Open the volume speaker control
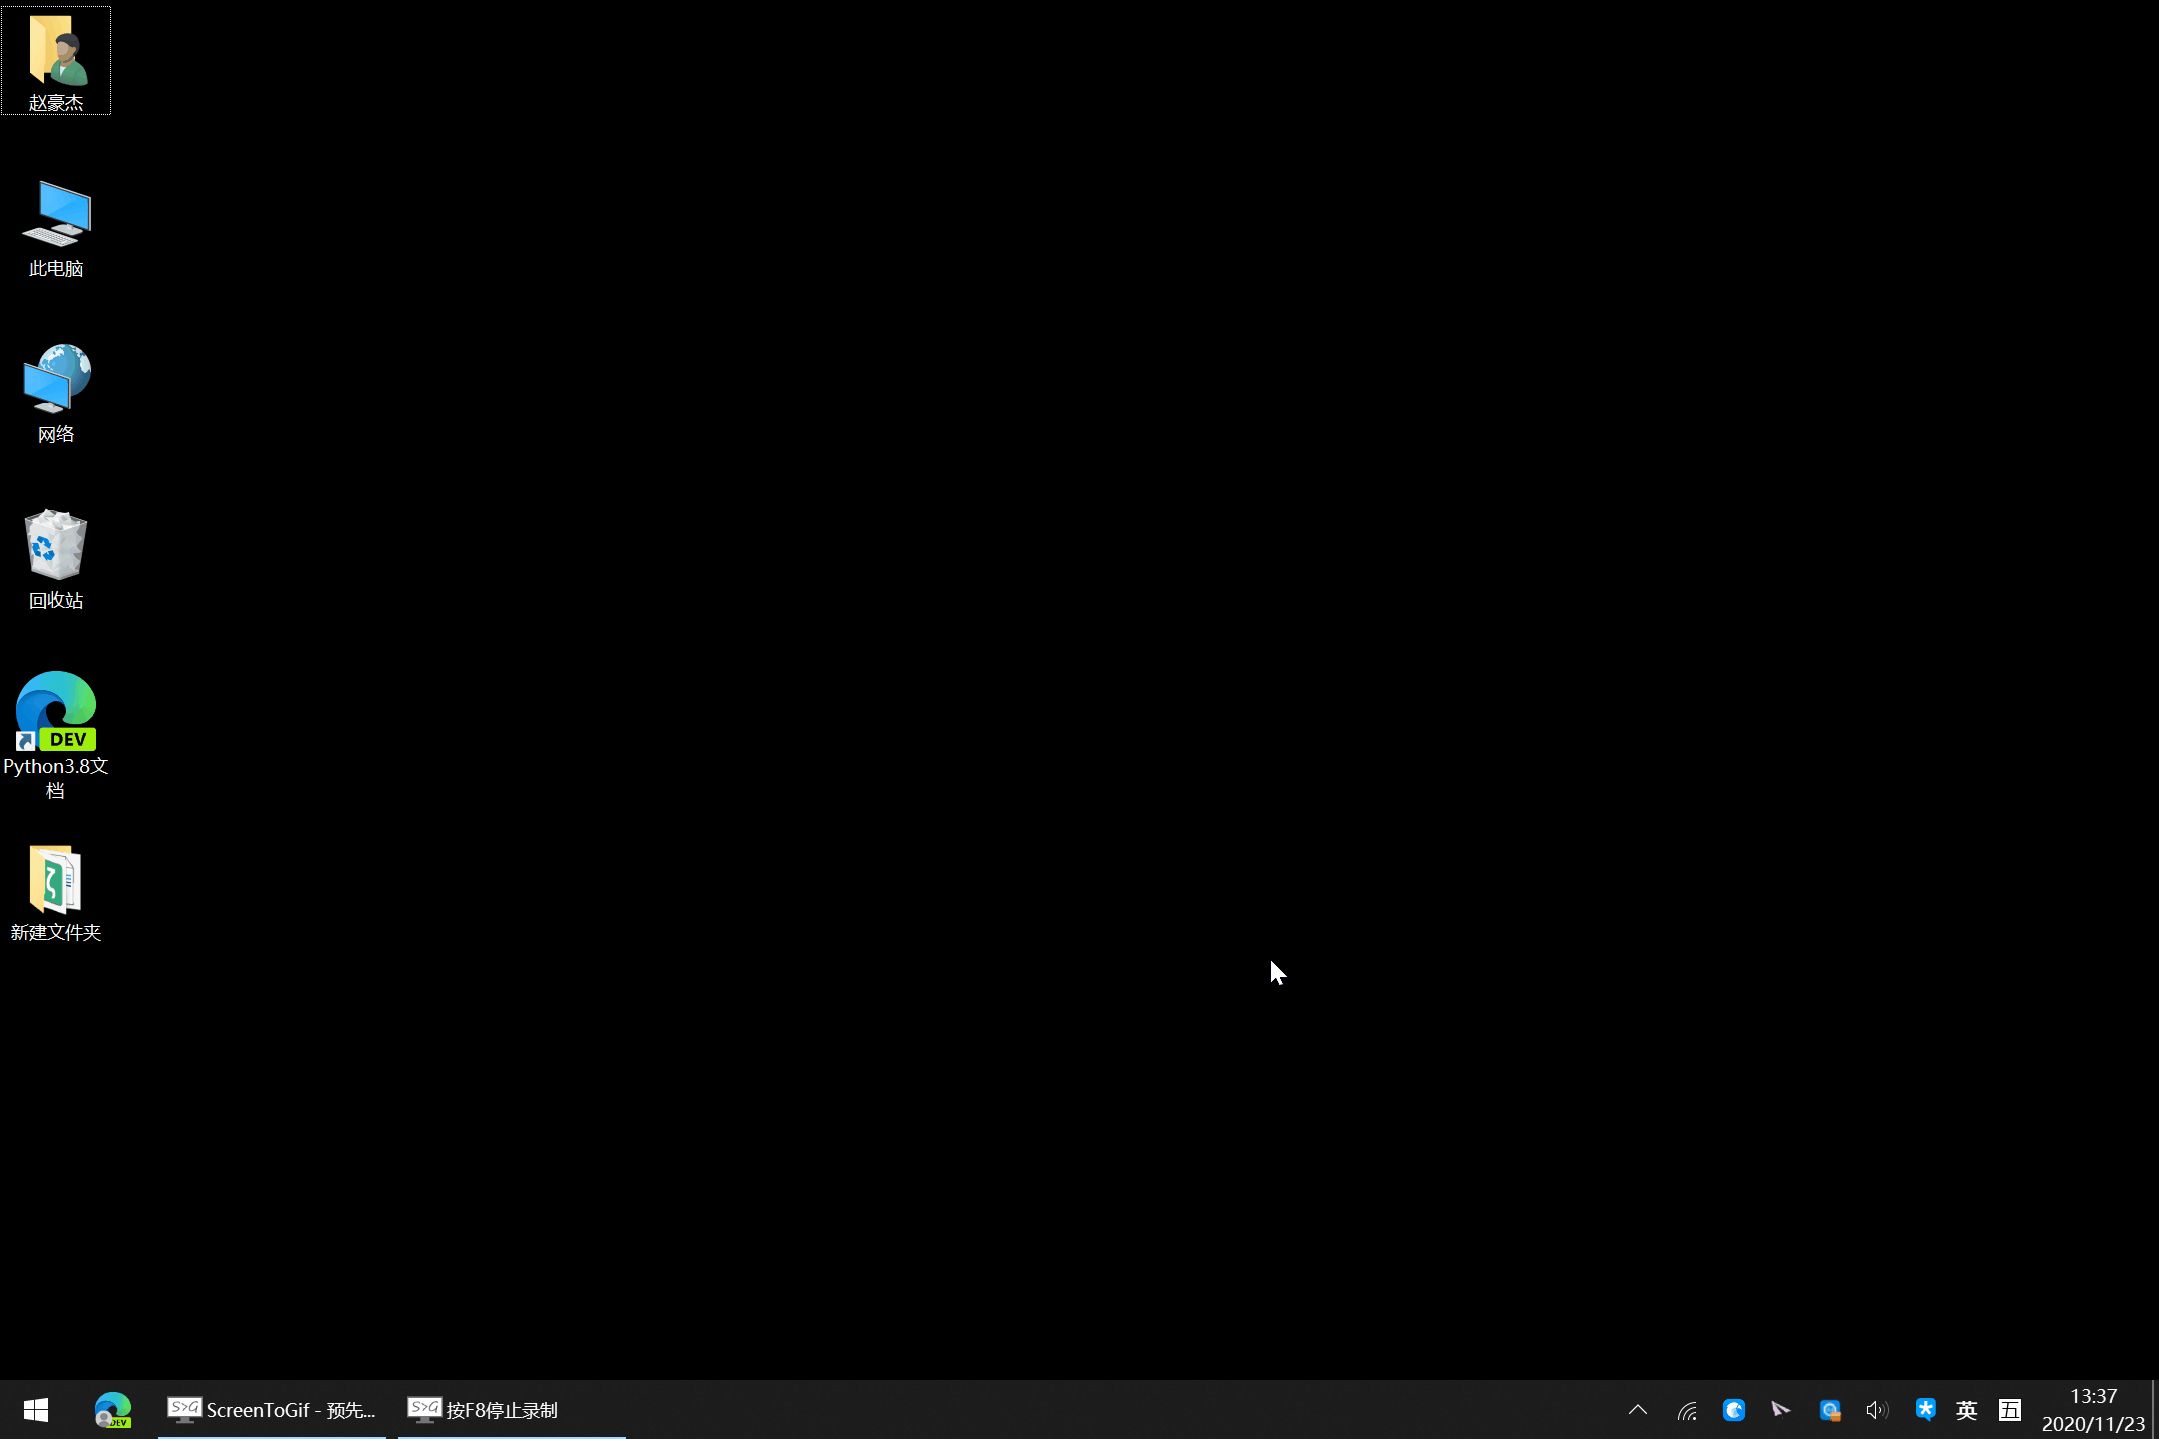Screen dimensions: 2159x1439 (1877, 1410)
